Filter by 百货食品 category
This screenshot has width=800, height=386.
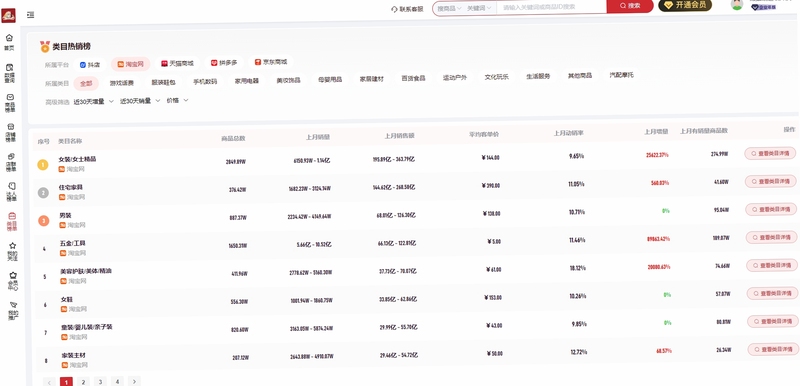413,79
